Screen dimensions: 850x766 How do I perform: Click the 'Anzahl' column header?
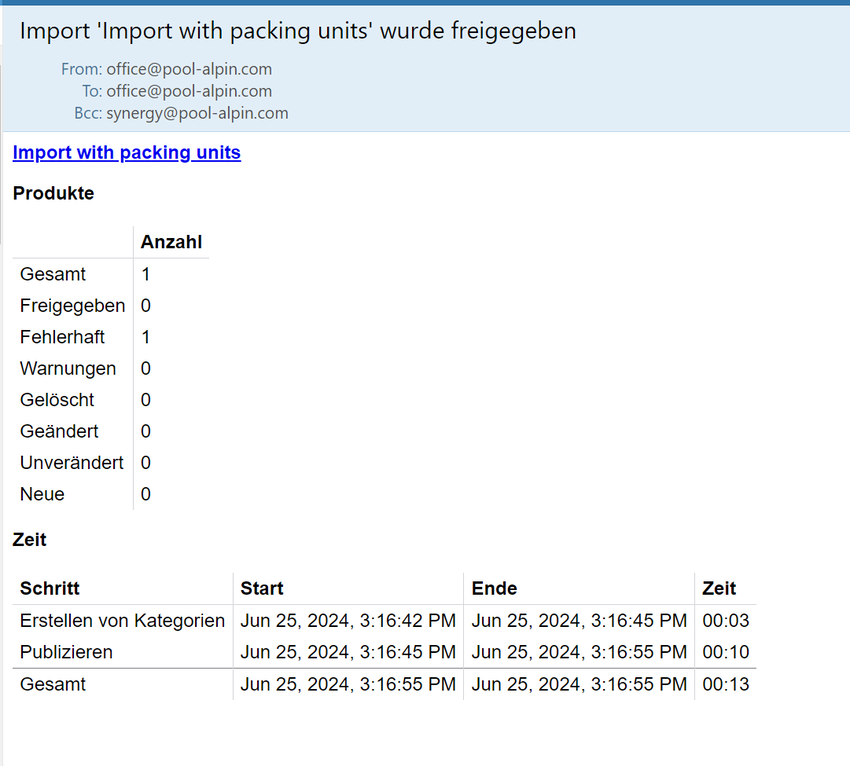click(x=171, y=242)
